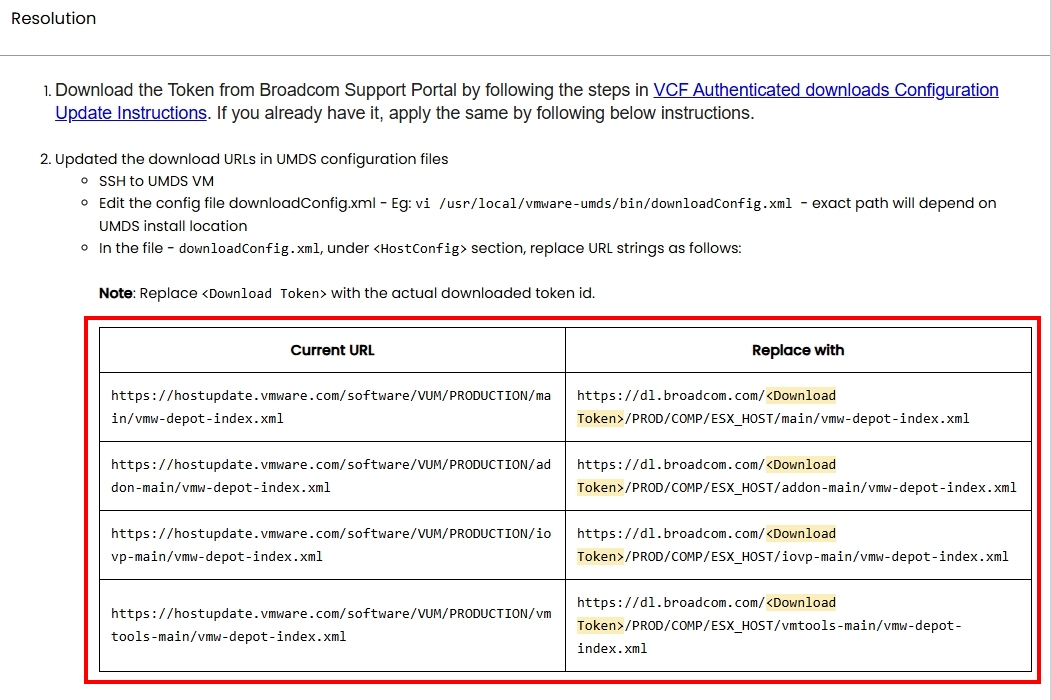The height and width of the screenshot is (700, 1051).
Task: Click the "SSH to UMDS VM" bullet
Action: [156, 181]
